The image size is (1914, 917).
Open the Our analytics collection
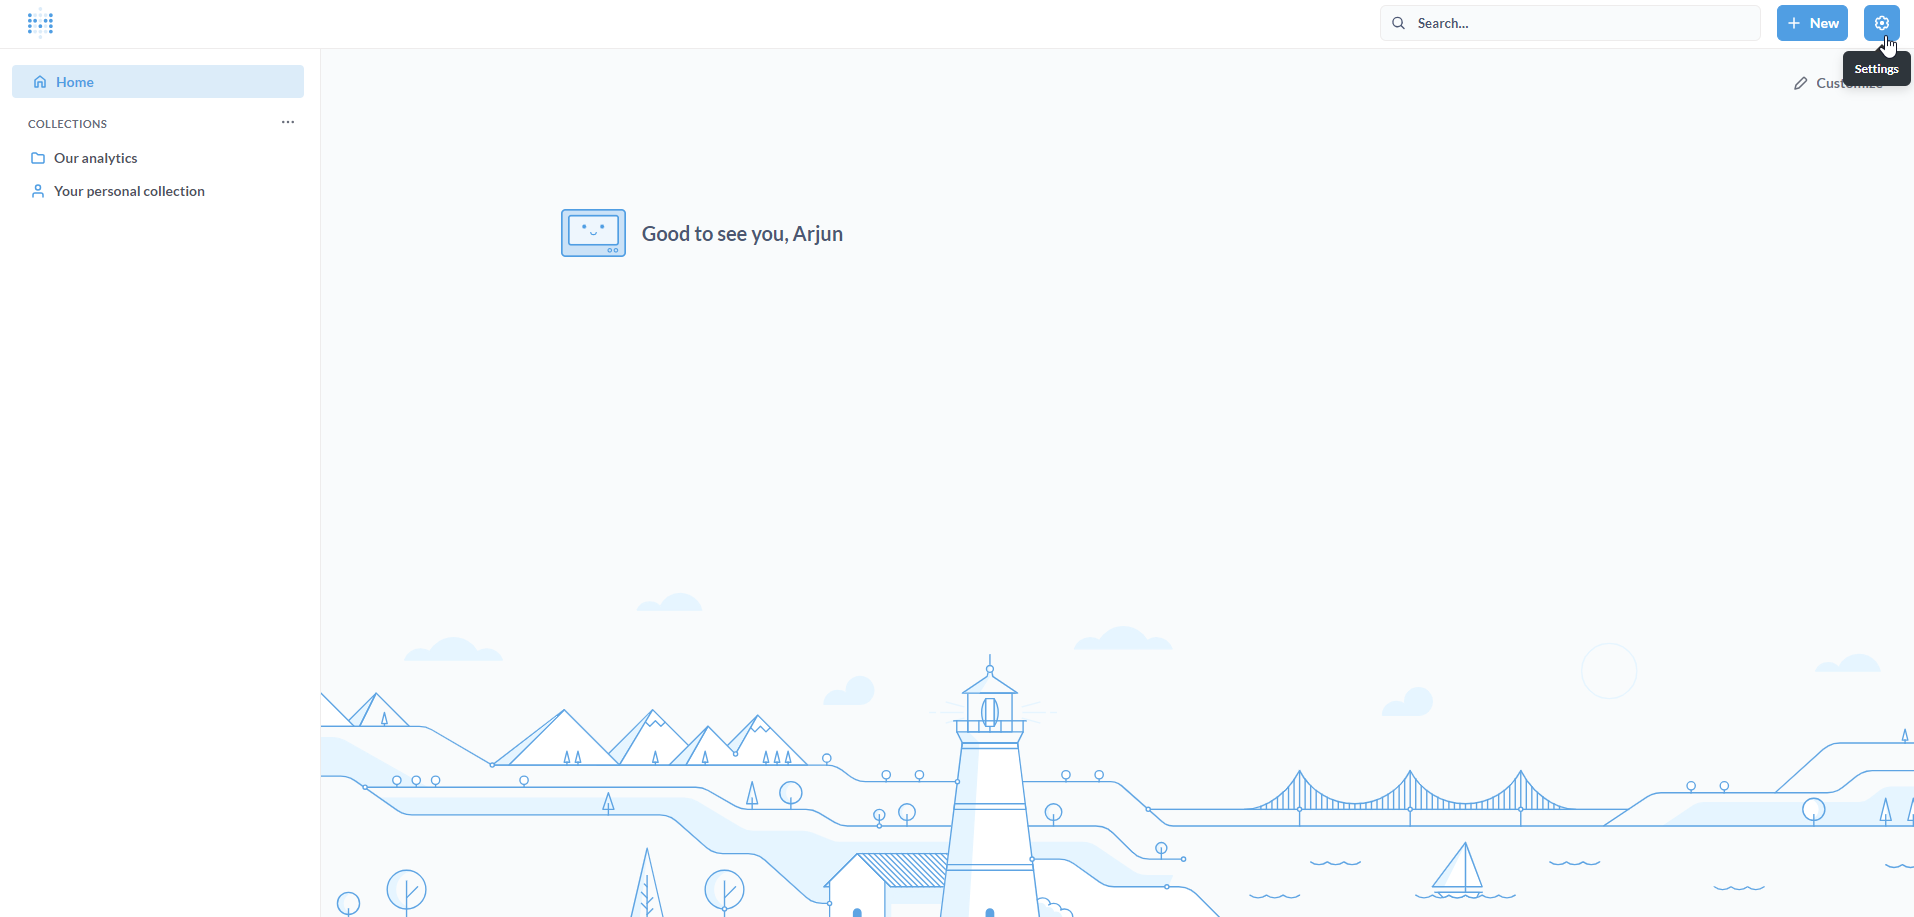tap(158, 158)
